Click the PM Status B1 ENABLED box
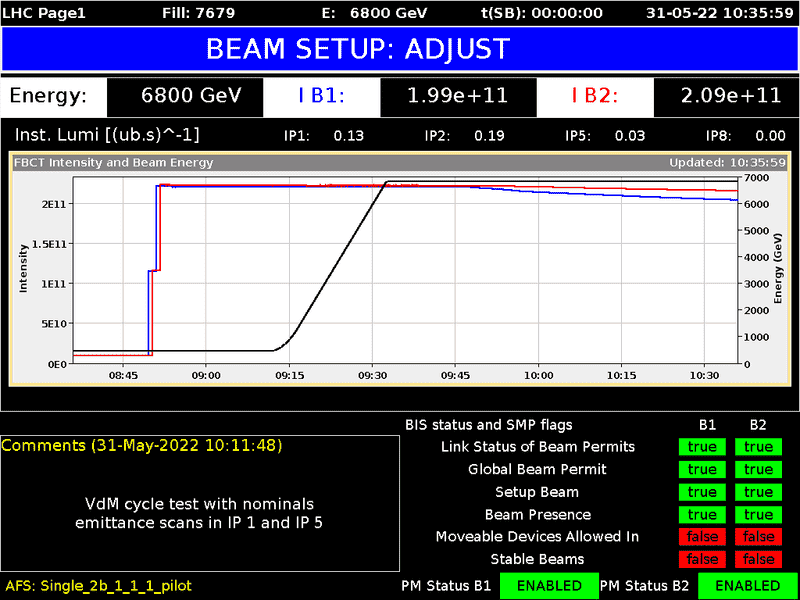 (548, 585)
